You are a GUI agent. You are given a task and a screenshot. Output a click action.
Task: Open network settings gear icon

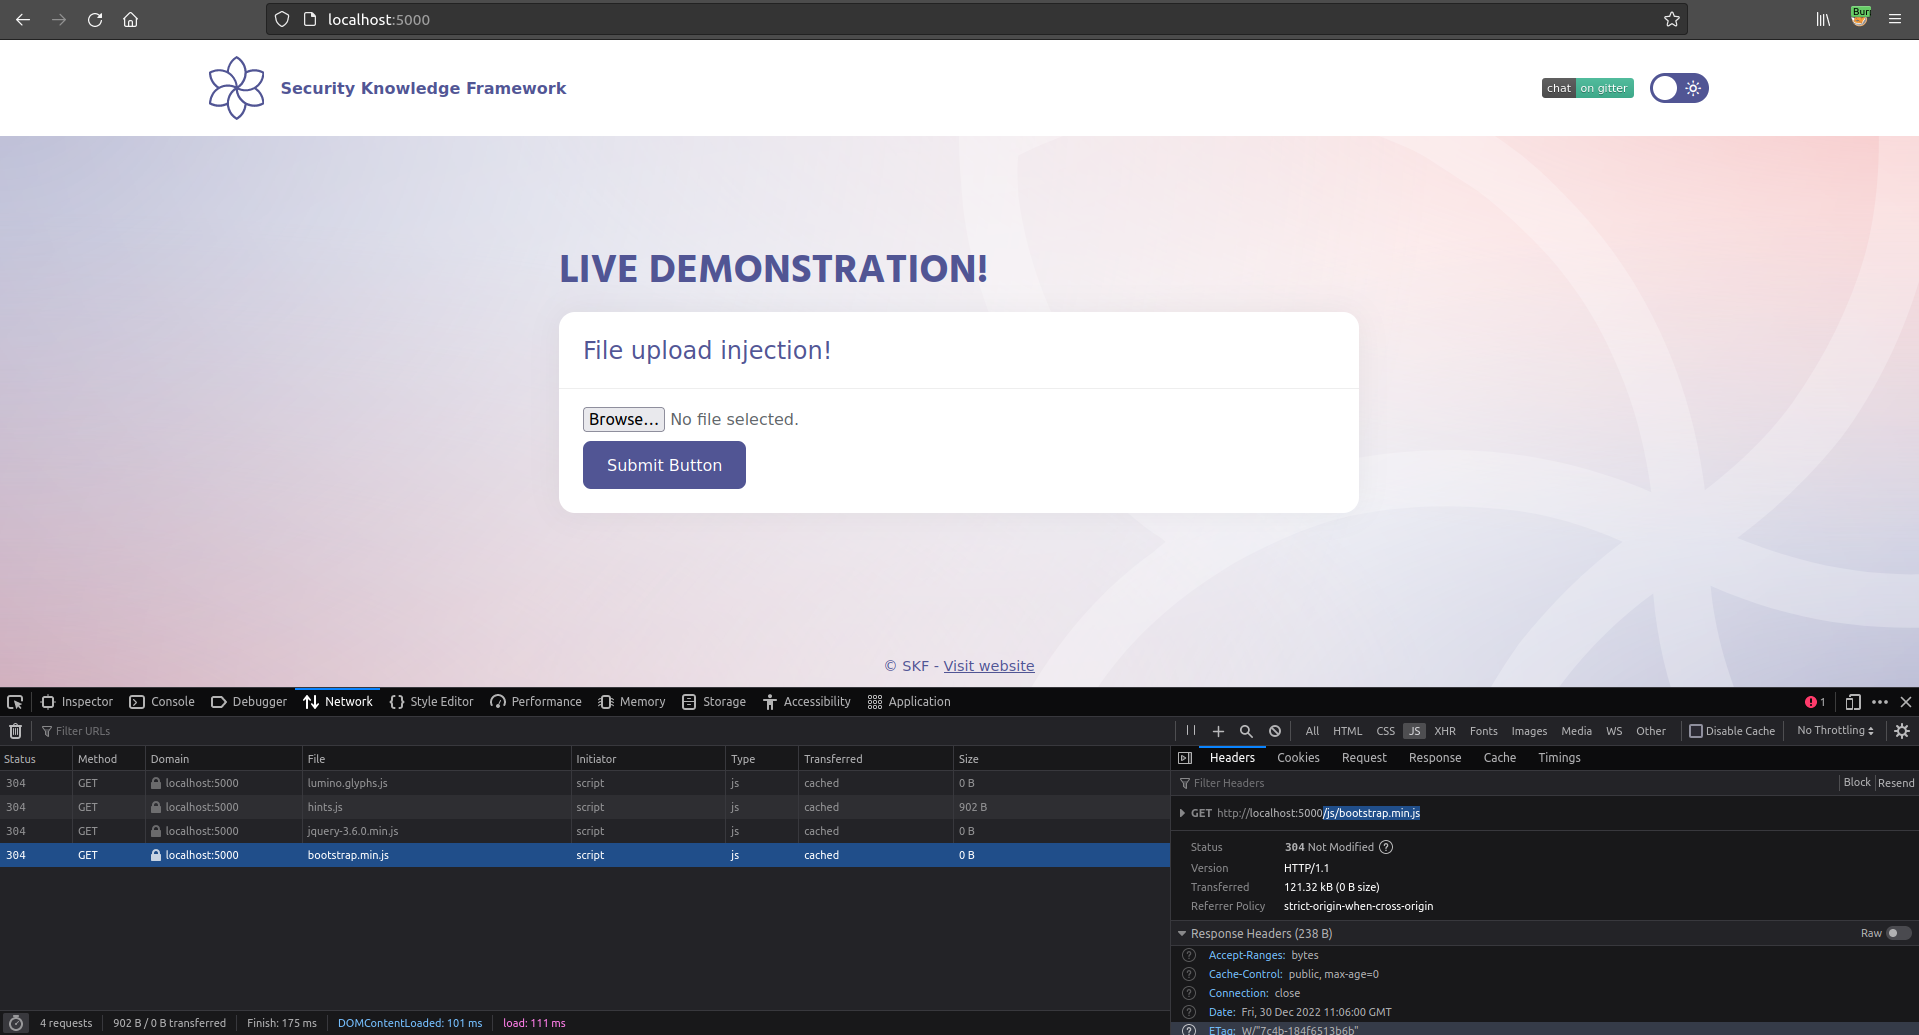coord(1902,731)
